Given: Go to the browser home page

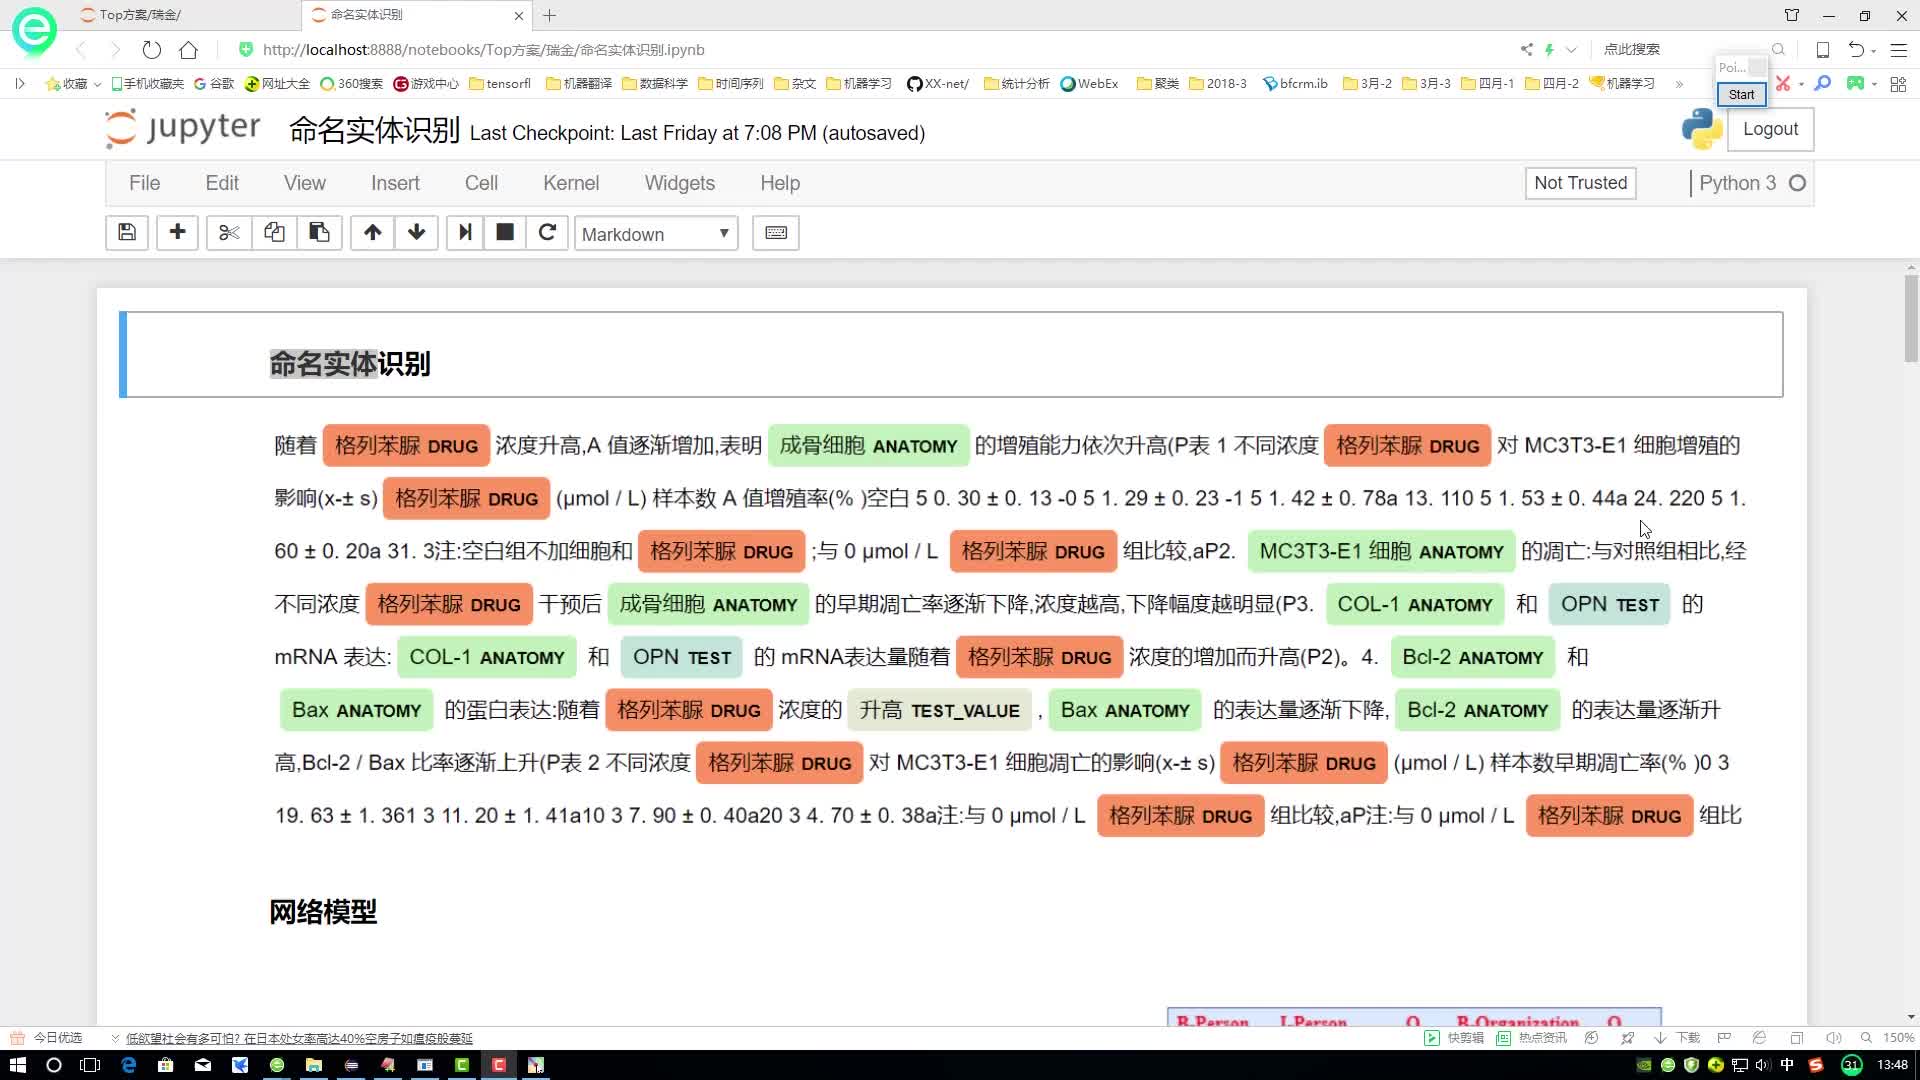Looking at the screenshot, I should [x=188, y=49].
